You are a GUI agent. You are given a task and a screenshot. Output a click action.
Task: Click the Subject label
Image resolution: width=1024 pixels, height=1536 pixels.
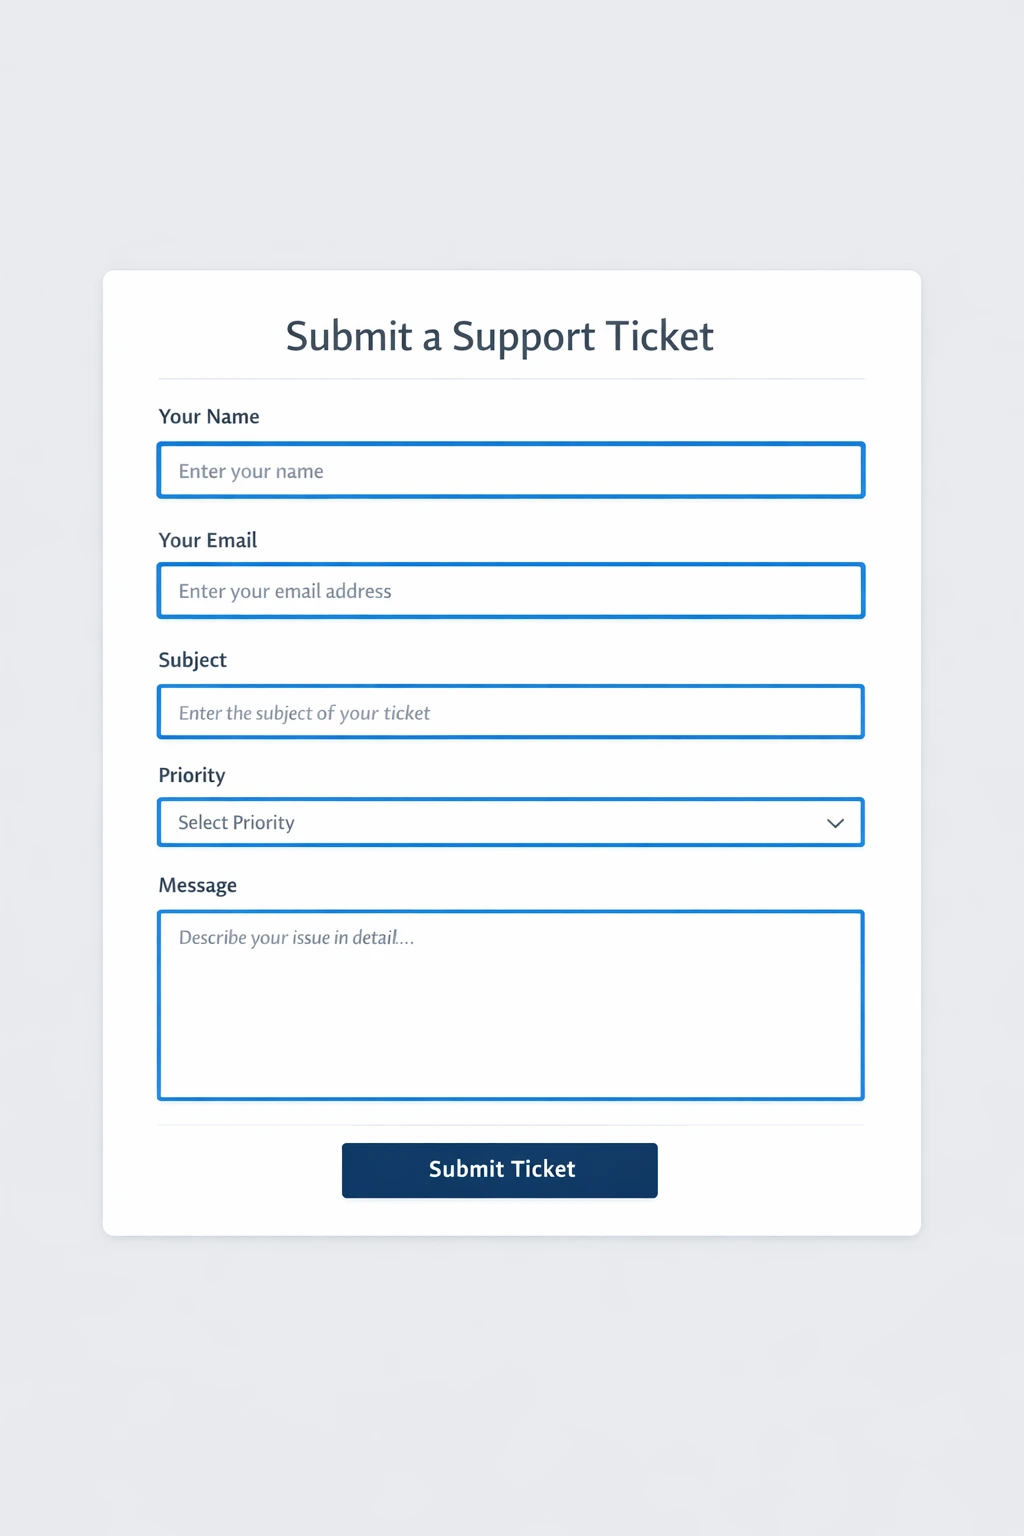[x=192, y=659]
